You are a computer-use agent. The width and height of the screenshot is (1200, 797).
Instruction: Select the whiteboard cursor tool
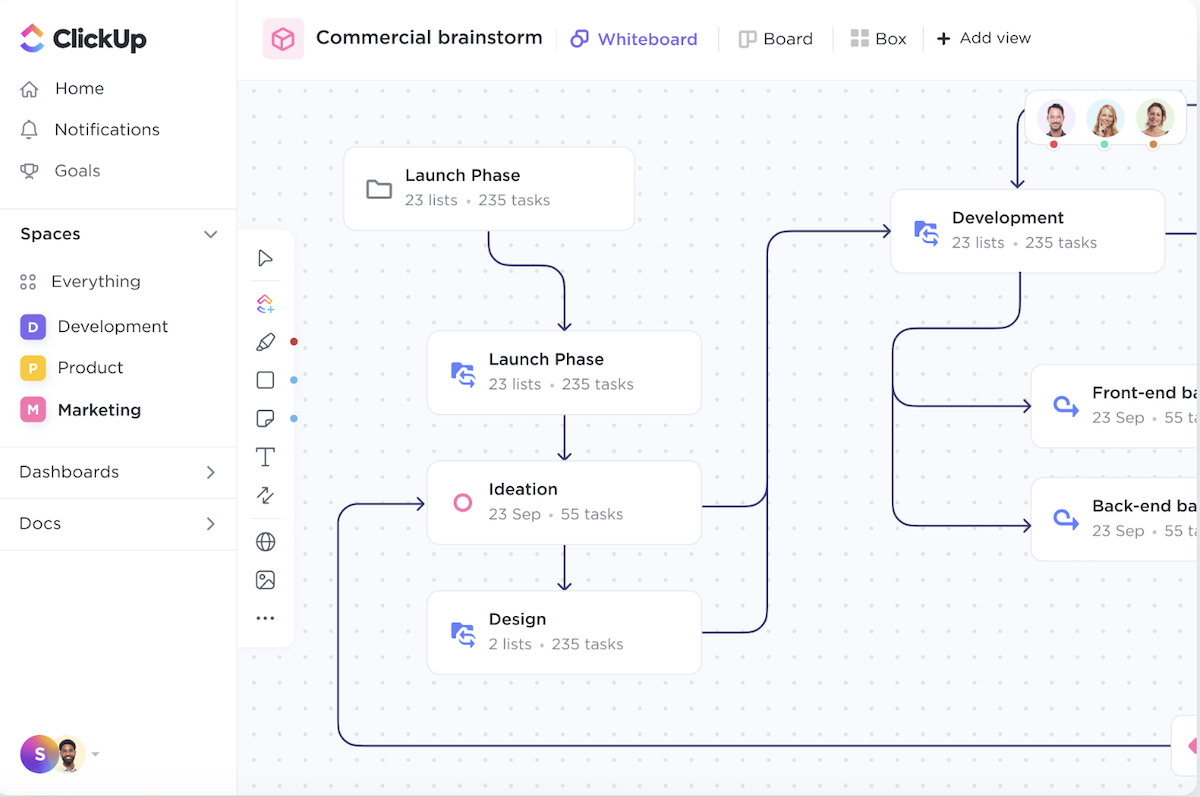click(x=265, y=257)
